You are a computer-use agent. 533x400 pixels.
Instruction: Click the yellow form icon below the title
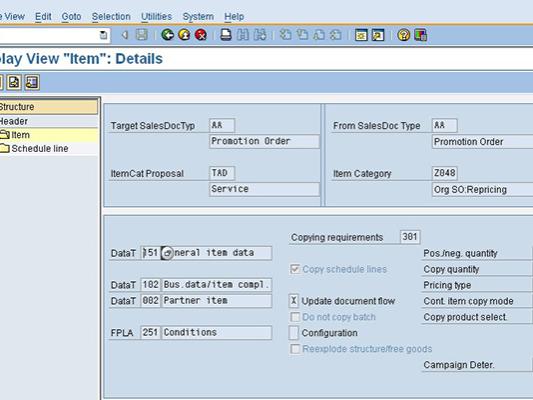(32, 82)
